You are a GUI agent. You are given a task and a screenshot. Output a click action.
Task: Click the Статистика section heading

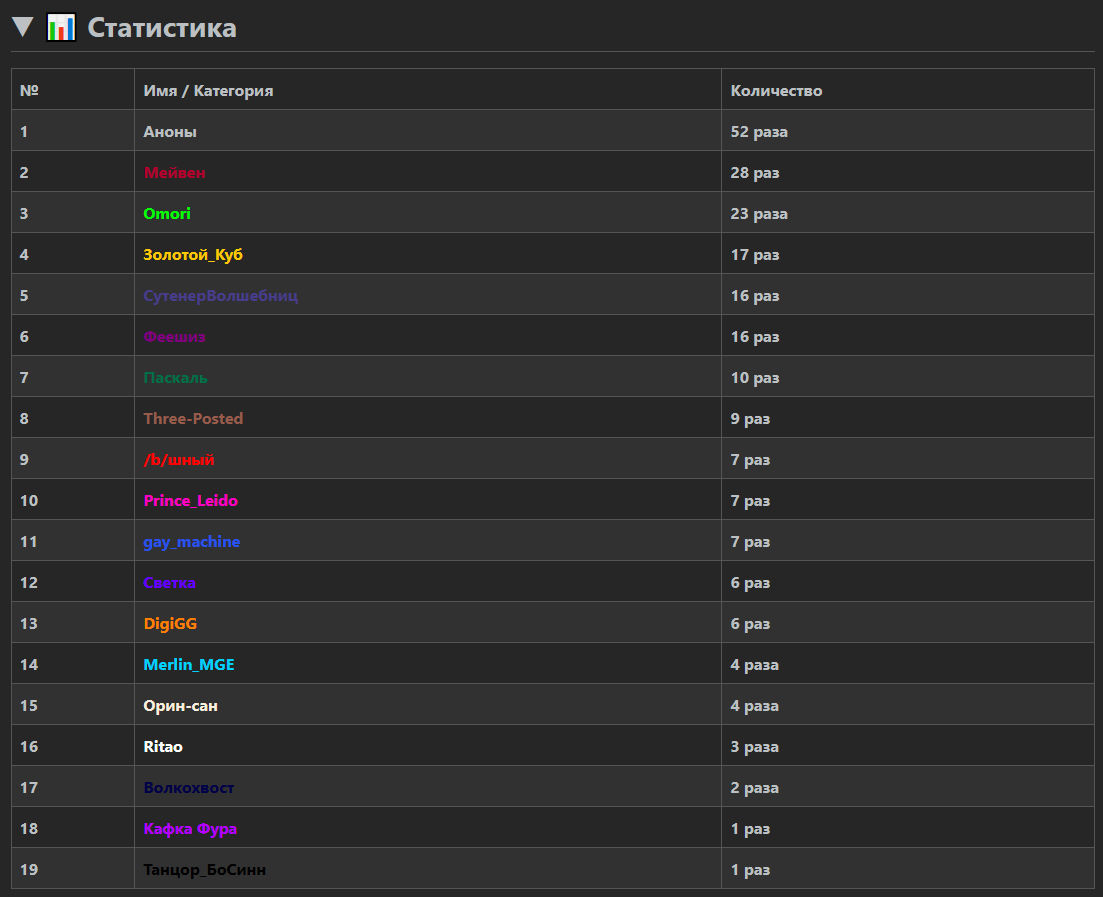pyautogui.click(x=162, y=27)
